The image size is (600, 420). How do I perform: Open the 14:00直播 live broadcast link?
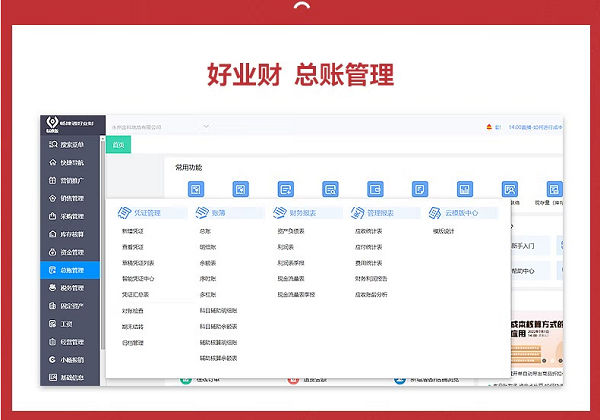pos(535,127)
